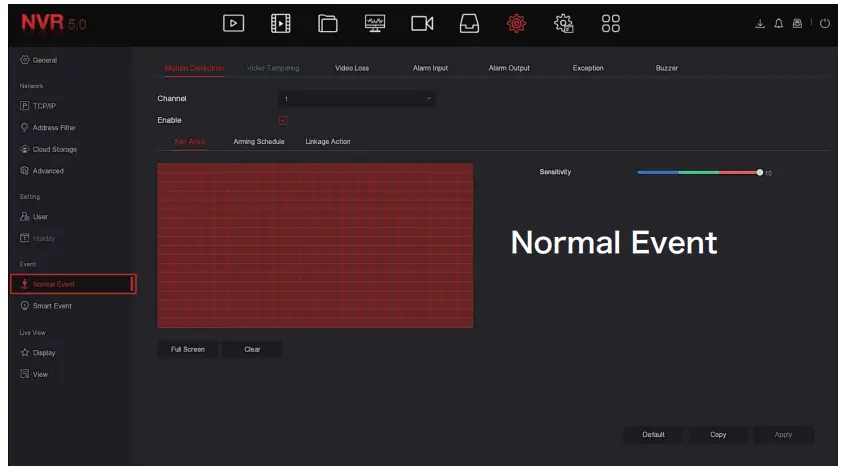The width and height of the screenshot is (844, 475).
Task: Open the maintenance gear icon
Action: click(564, 23)
